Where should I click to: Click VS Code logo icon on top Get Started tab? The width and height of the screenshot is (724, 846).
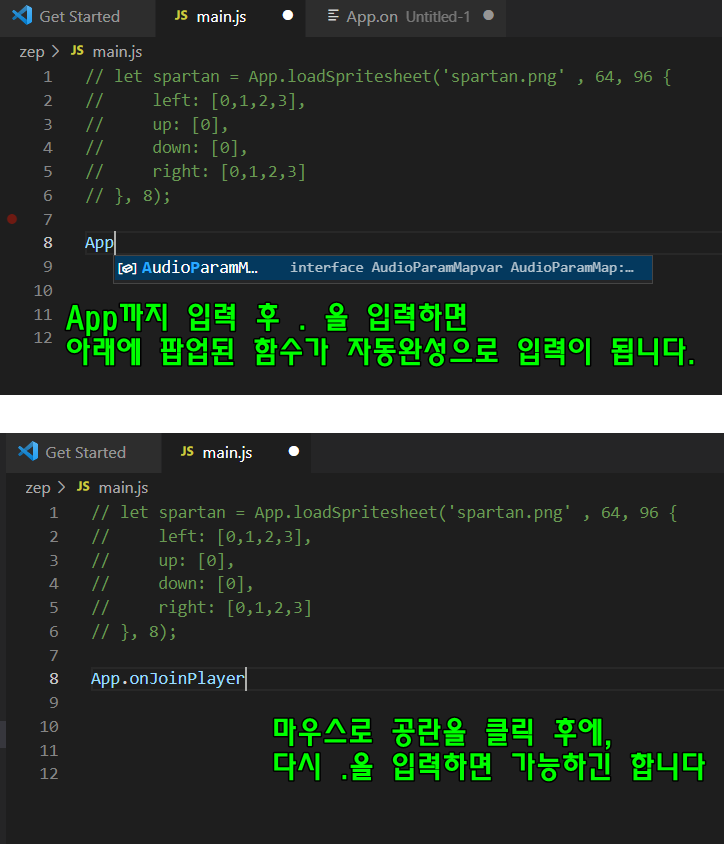(x=22, y=15)
